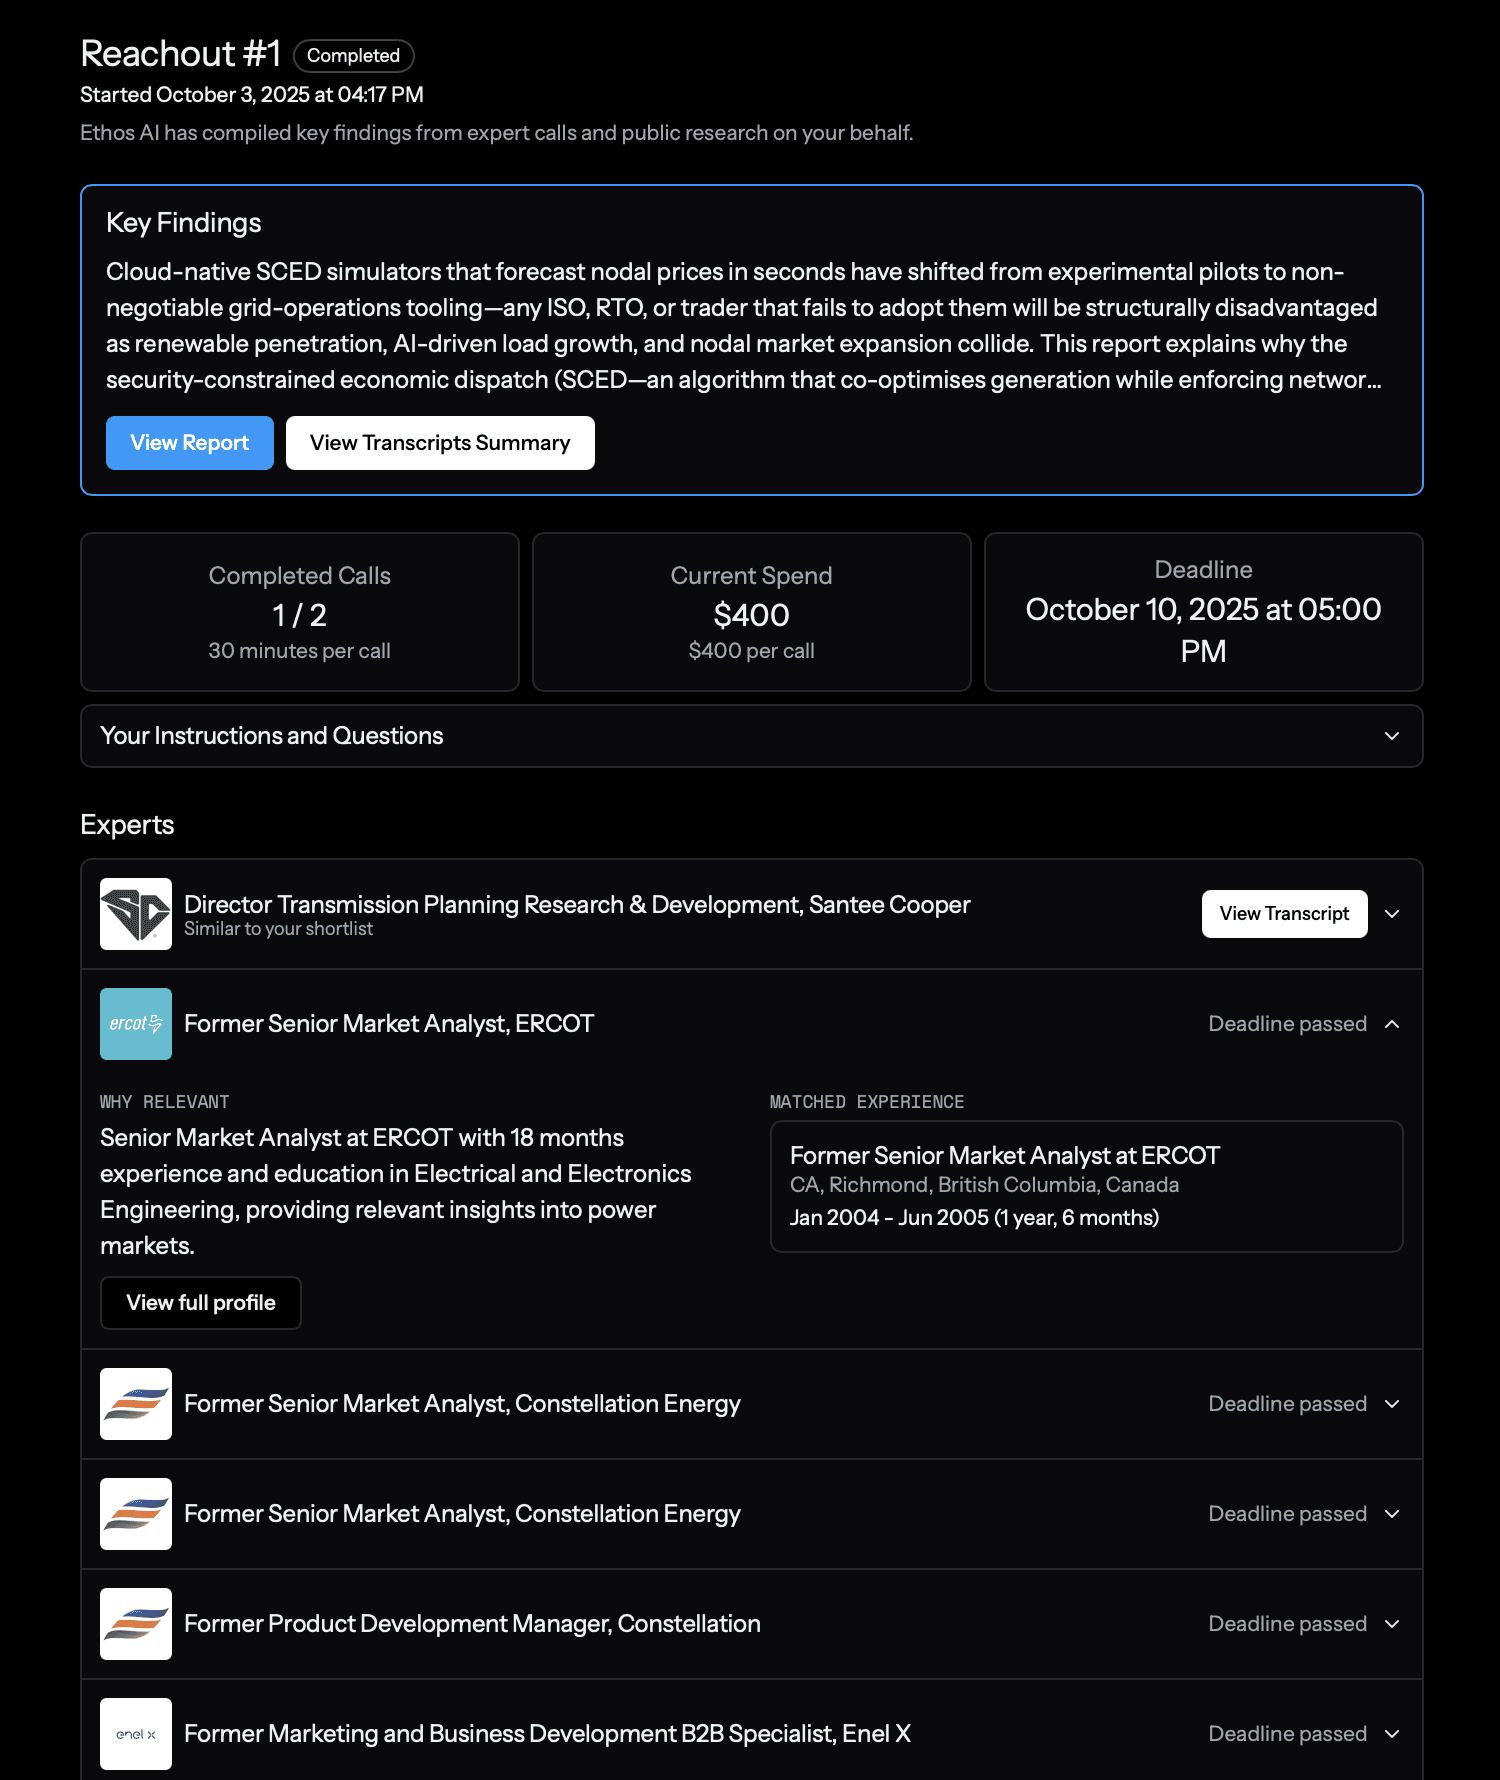Open the View Report button

pos(190,443)
